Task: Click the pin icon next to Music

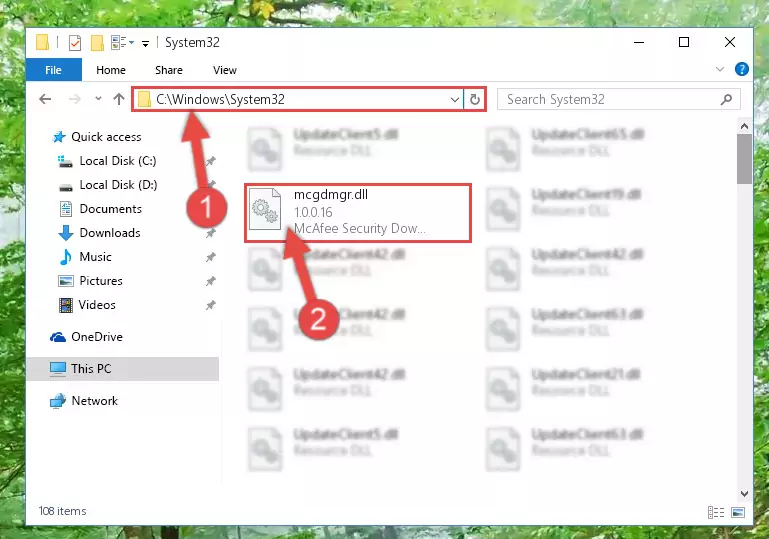Action: point(211,257)
